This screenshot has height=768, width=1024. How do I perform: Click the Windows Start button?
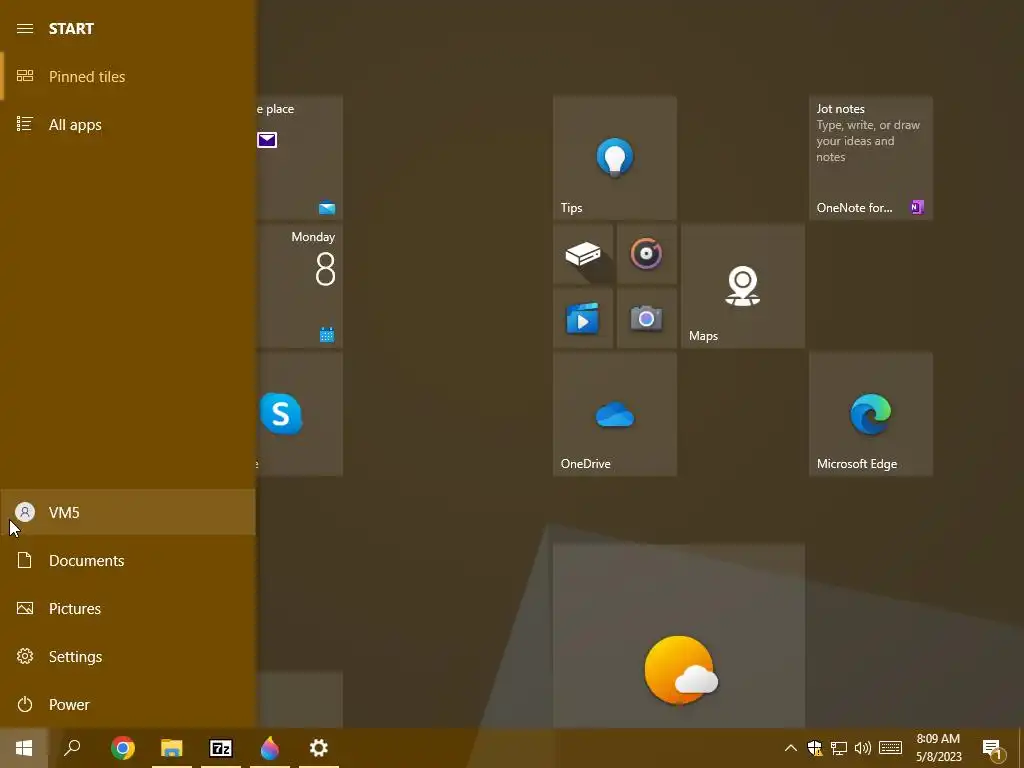click(24, 748)
